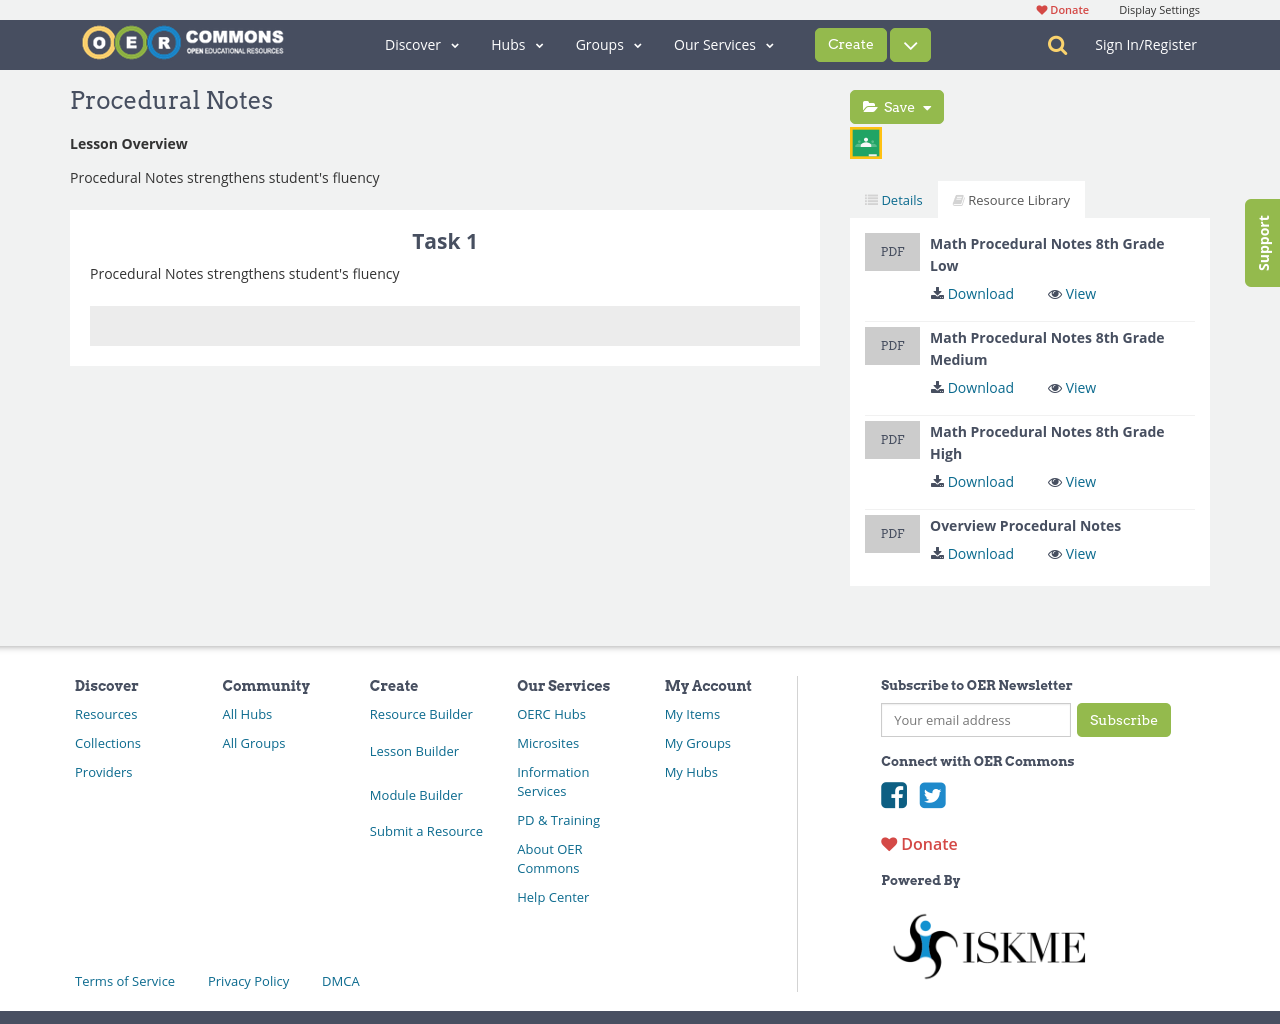The width and height of the screenshot is (1280, 1024).
Task: Click PDF icon for Overview Procedural Notes
Action: coord(892,534)
